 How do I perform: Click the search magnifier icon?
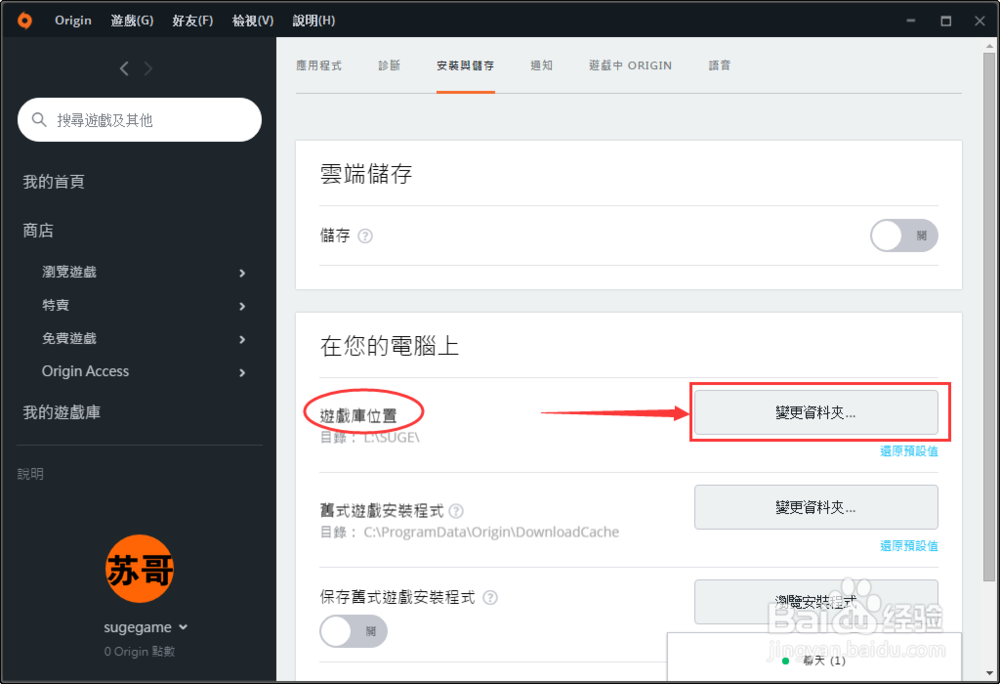point(39,120)
